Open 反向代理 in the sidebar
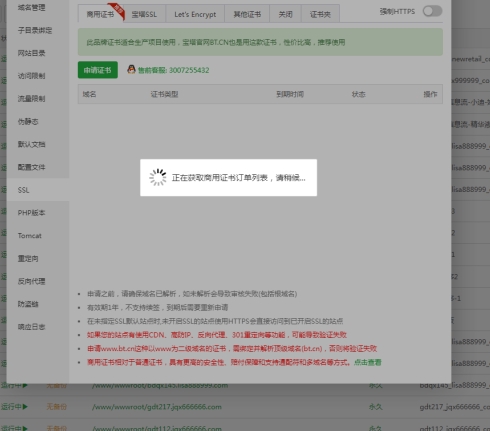Viewport: 490px width, 431px height. 31,281
